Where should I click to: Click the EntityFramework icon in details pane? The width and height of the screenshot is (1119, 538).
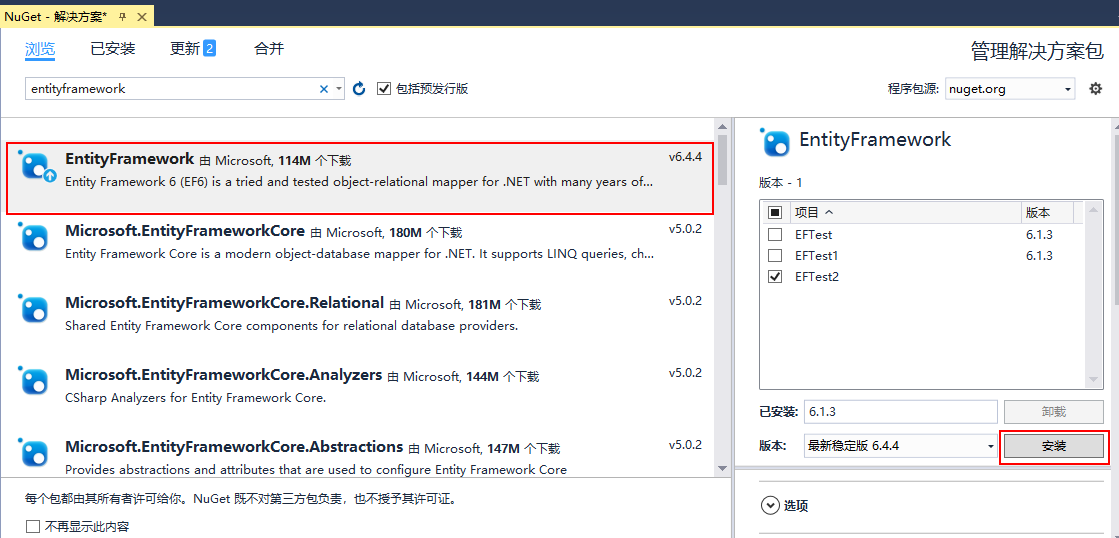tap(775, 141)
